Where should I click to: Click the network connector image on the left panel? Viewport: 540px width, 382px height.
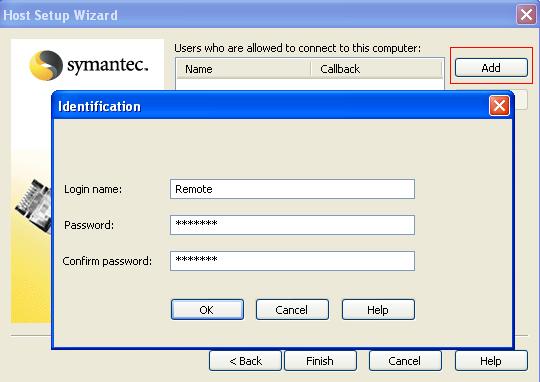[x=34, y=206]
